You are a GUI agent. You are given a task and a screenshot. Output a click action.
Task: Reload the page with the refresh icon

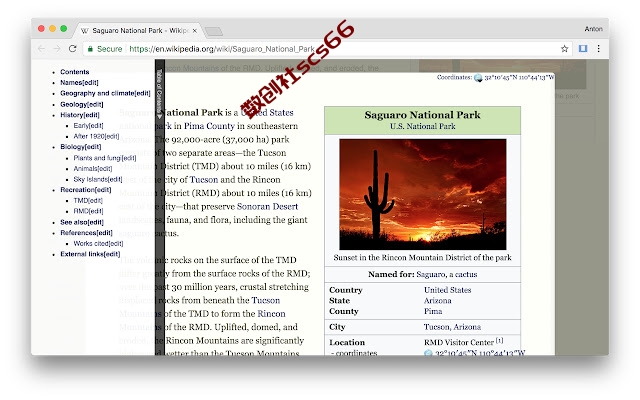pyautogui.click(x=73, y=49)
